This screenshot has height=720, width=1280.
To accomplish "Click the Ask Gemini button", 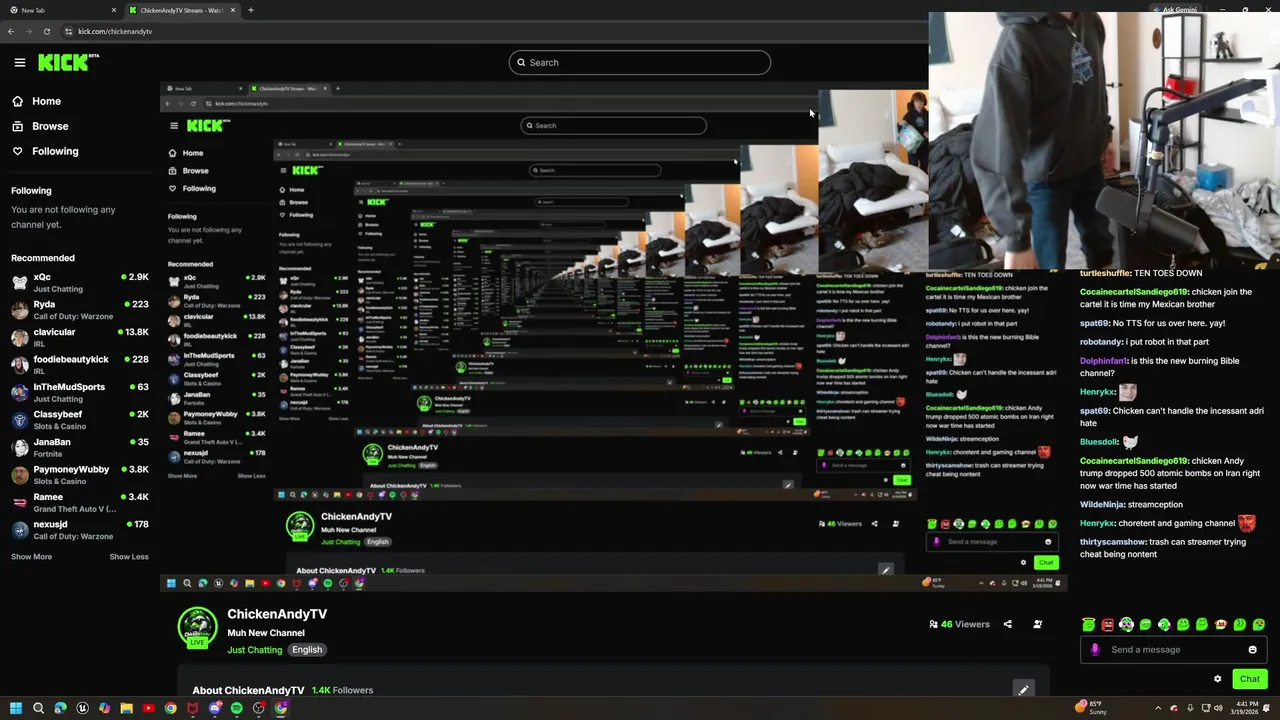I will pos(1173,9).
